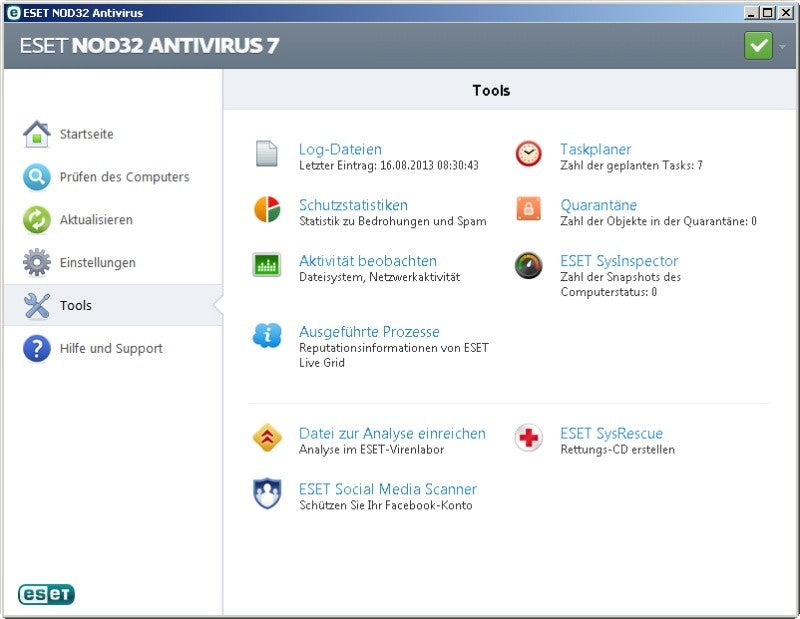Click the Startseite house icon
This screenshot has height=619, width=800.
(x=37, y=134)
